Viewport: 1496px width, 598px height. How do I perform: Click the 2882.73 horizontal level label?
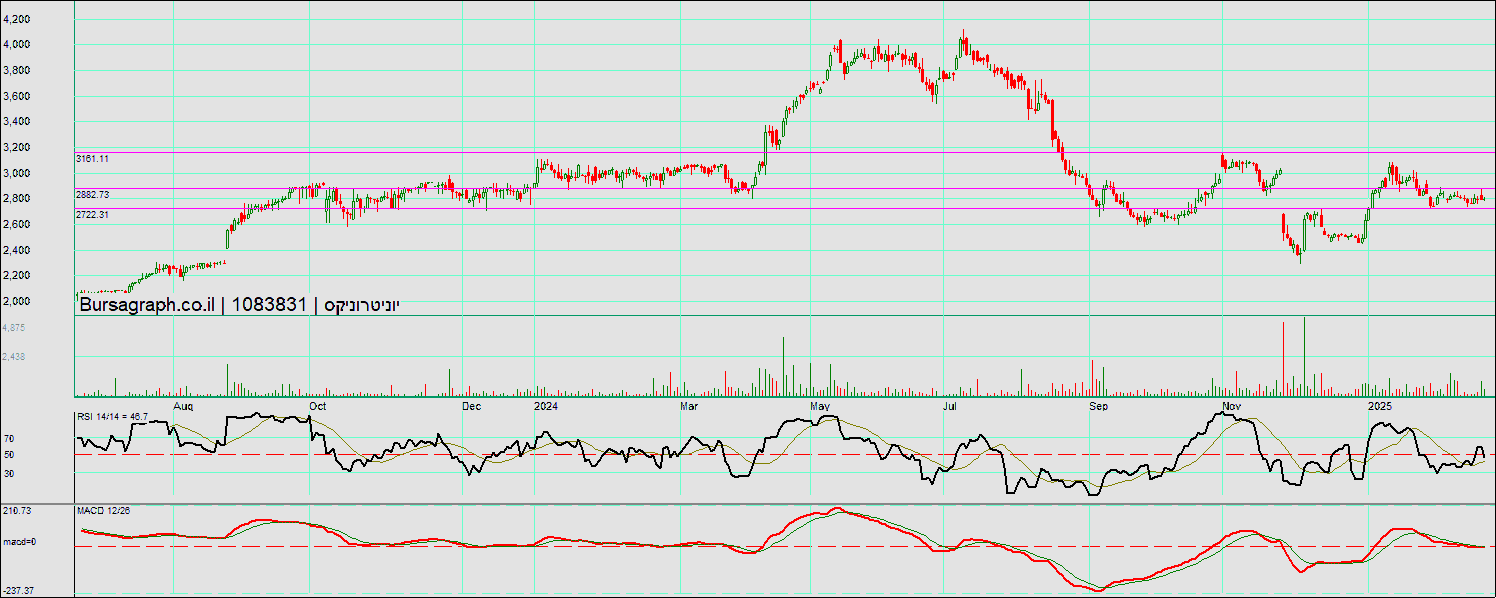pyautogui.click(x=92, y=194)
